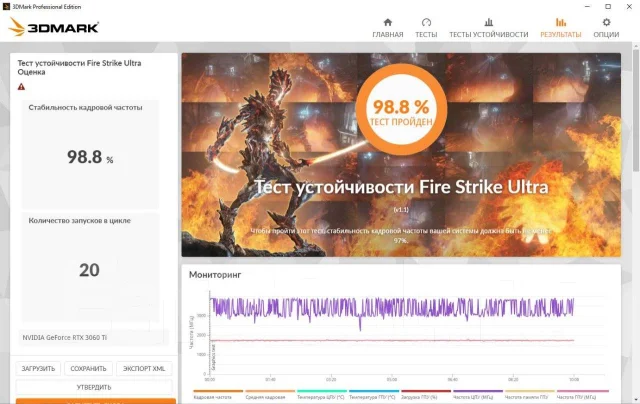Toggle the Частота ГПУ legend series

tap(582, 394)
